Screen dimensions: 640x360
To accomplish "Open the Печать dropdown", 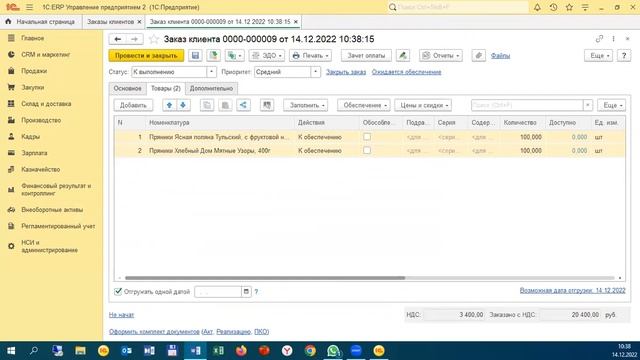I will 310,56.
